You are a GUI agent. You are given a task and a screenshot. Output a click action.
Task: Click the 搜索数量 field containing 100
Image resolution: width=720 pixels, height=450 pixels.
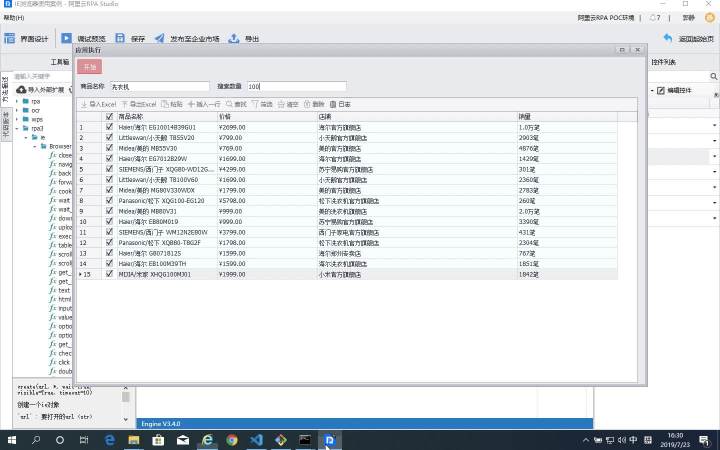(x=297, y=86)
